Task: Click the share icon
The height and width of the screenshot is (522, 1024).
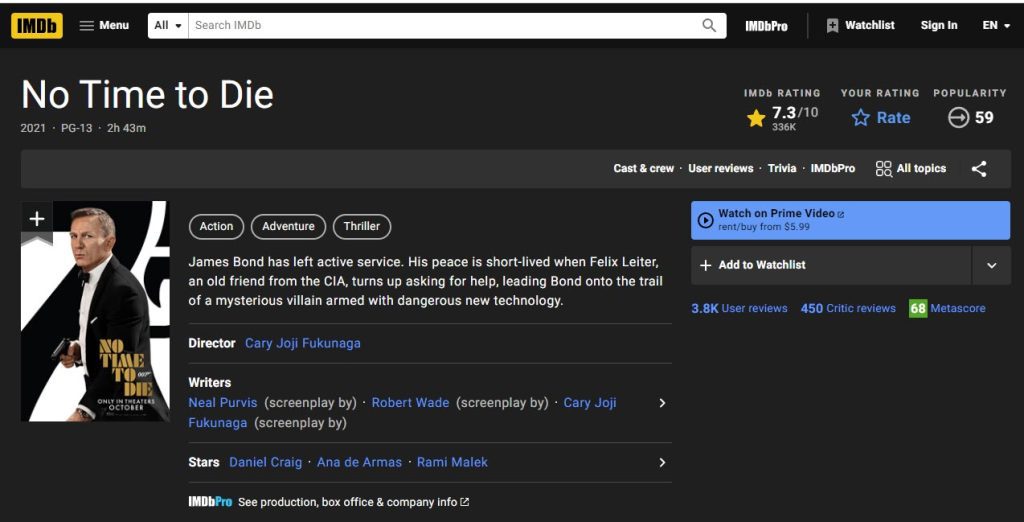Action: pyautogui.click(x=978, y=169)
